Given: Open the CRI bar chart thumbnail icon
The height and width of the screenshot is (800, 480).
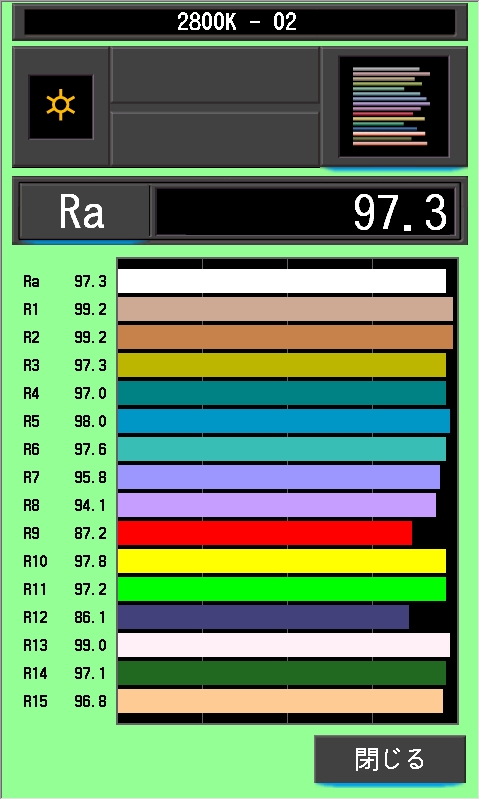Looking at the screenshot, I should (393, 107).
